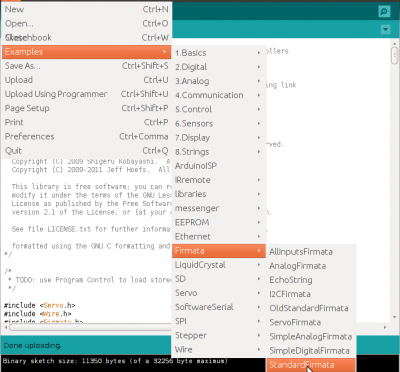This screenshot has width=400, height=372.
Task: Open the ServoFirmata example
Action: coord(311,322)
